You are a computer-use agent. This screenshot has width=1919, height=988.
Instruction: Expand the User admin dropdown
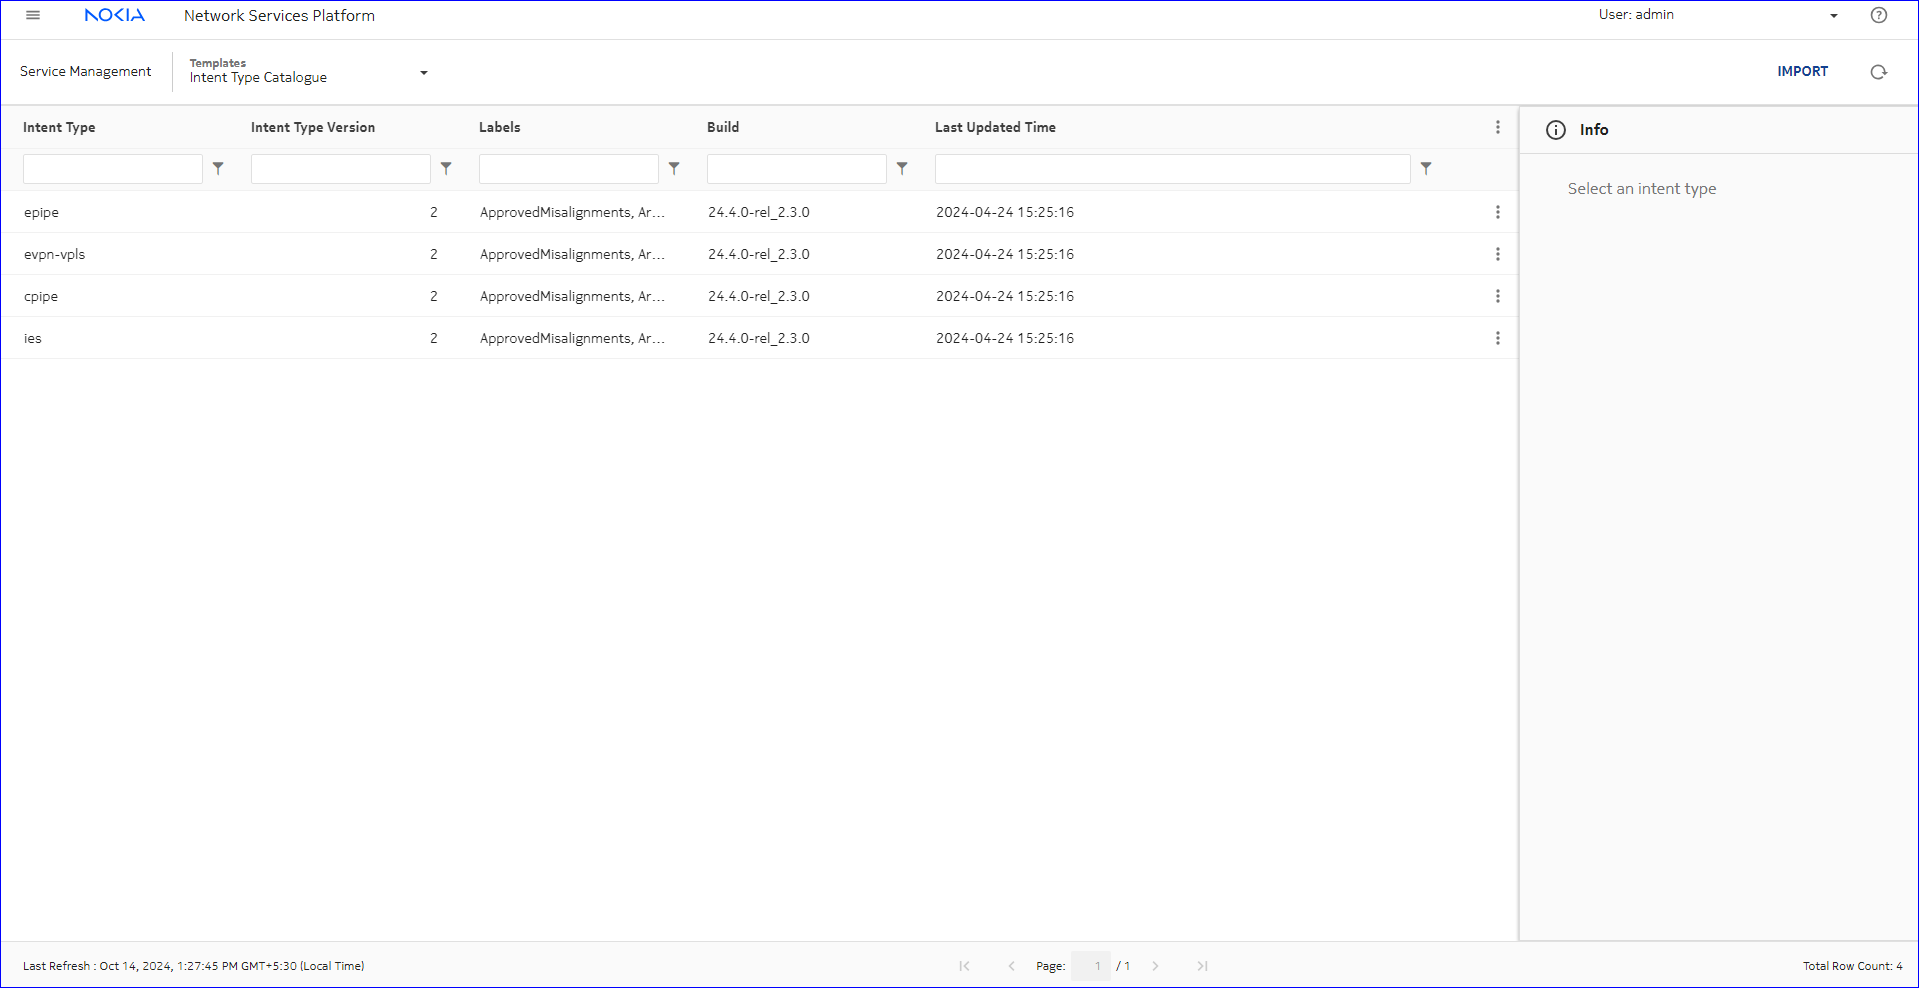(1833, 16)
